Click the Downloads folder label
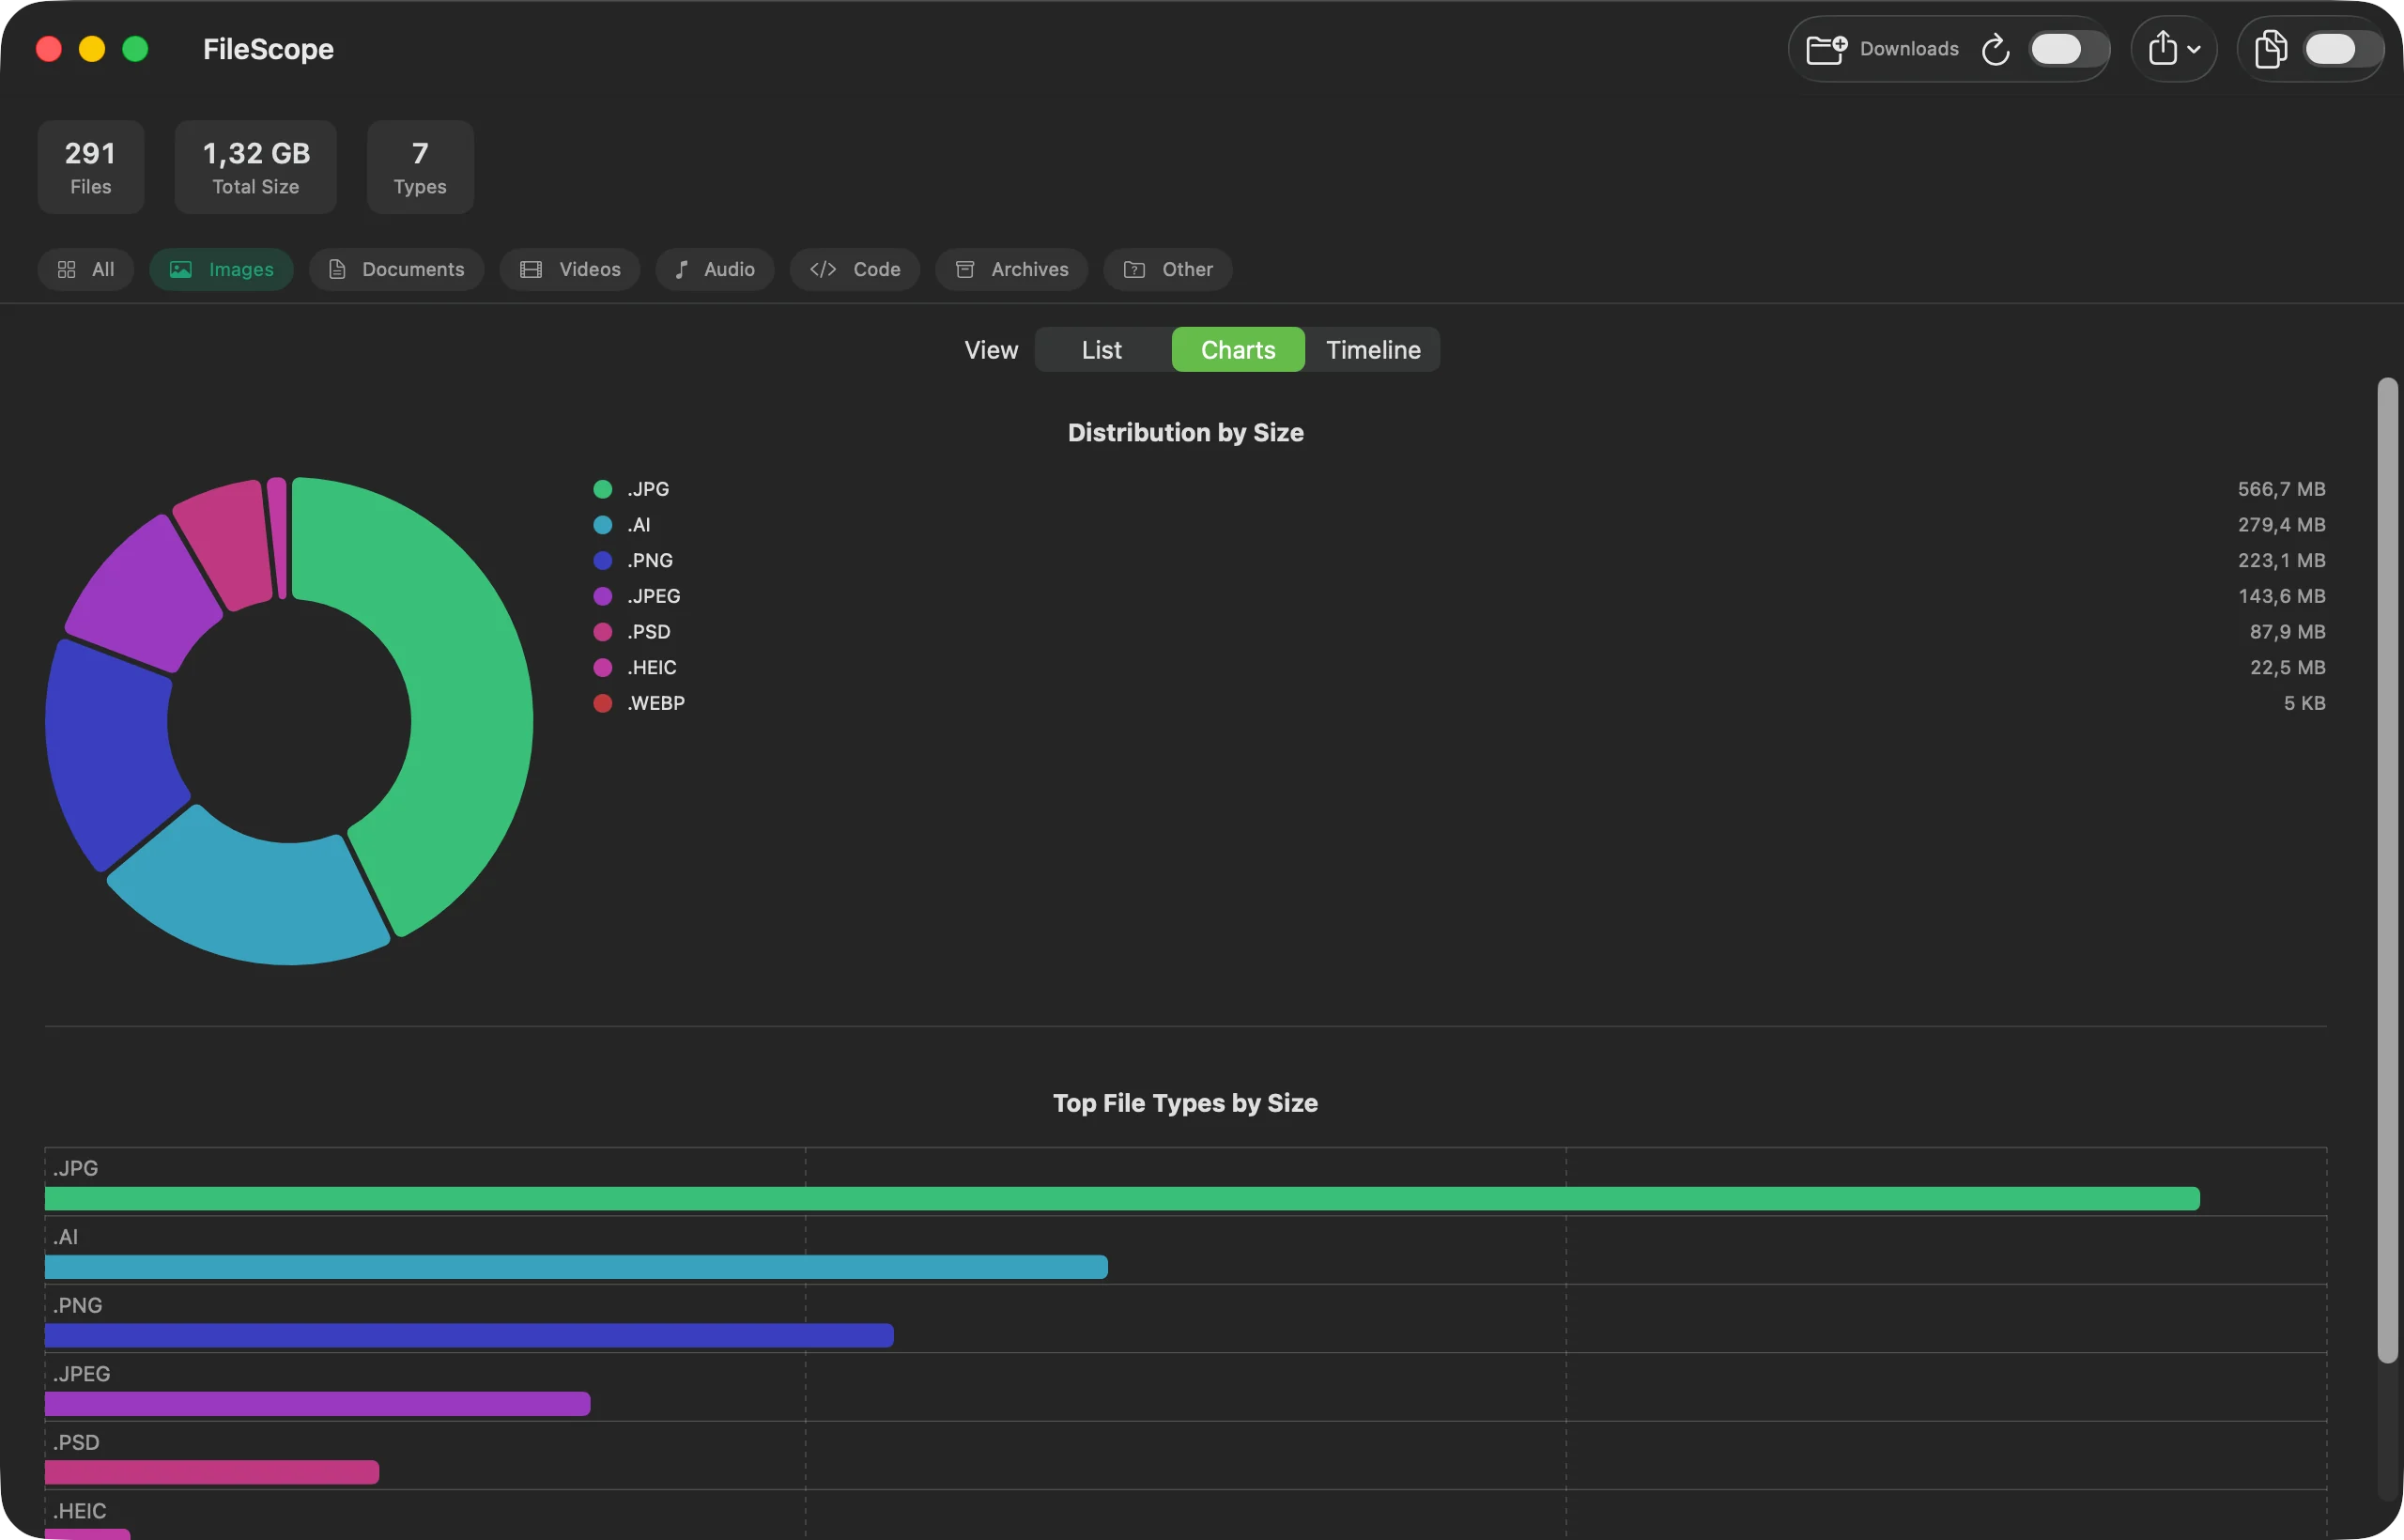This screenshot has width=2404, height=1540. [1909, 49]
